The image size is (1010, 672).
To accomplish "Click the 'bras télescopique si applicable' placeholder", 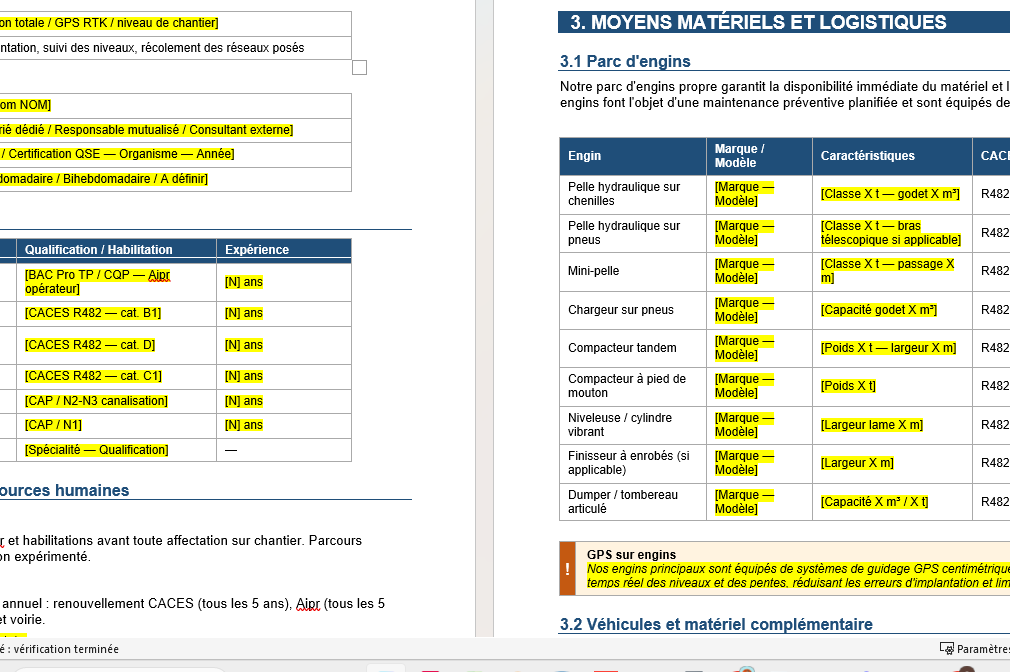I will point(890,233).
